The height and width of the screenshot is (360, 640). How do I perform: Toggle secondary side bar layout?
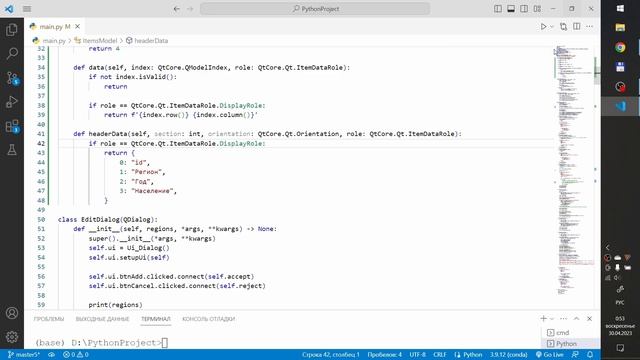point(524,9)
